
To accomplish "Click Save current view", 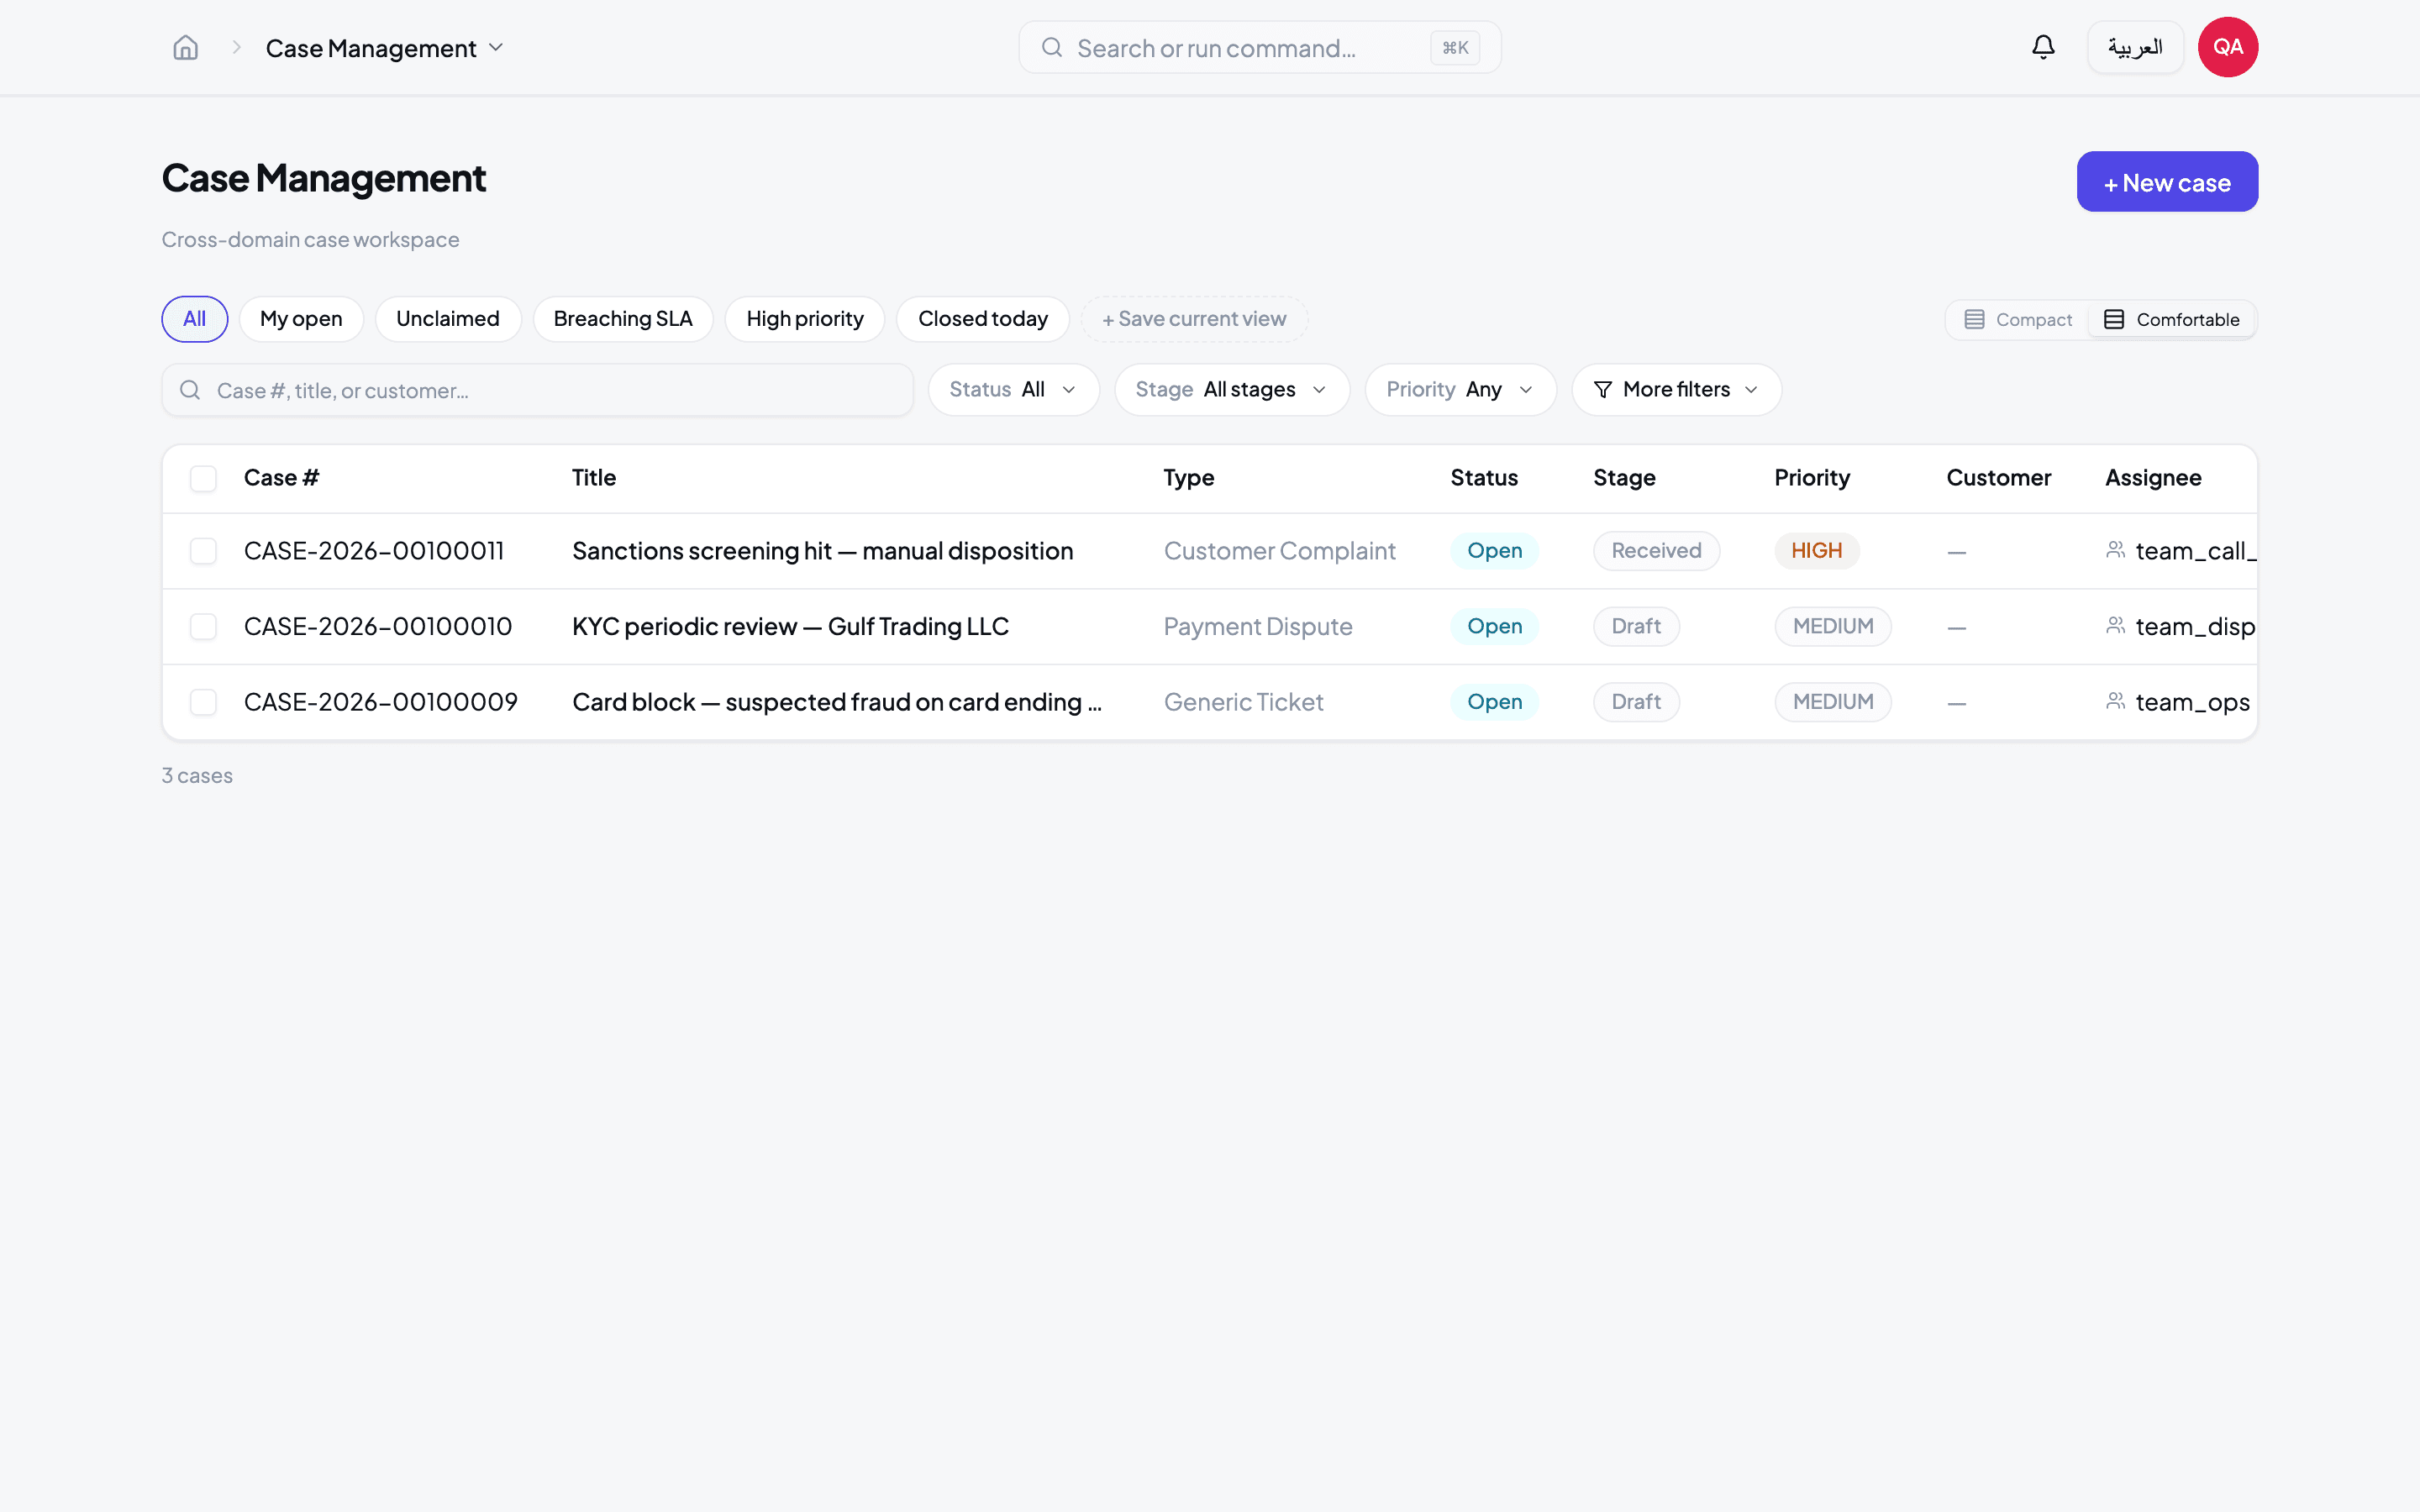I will click(1194, 319).
